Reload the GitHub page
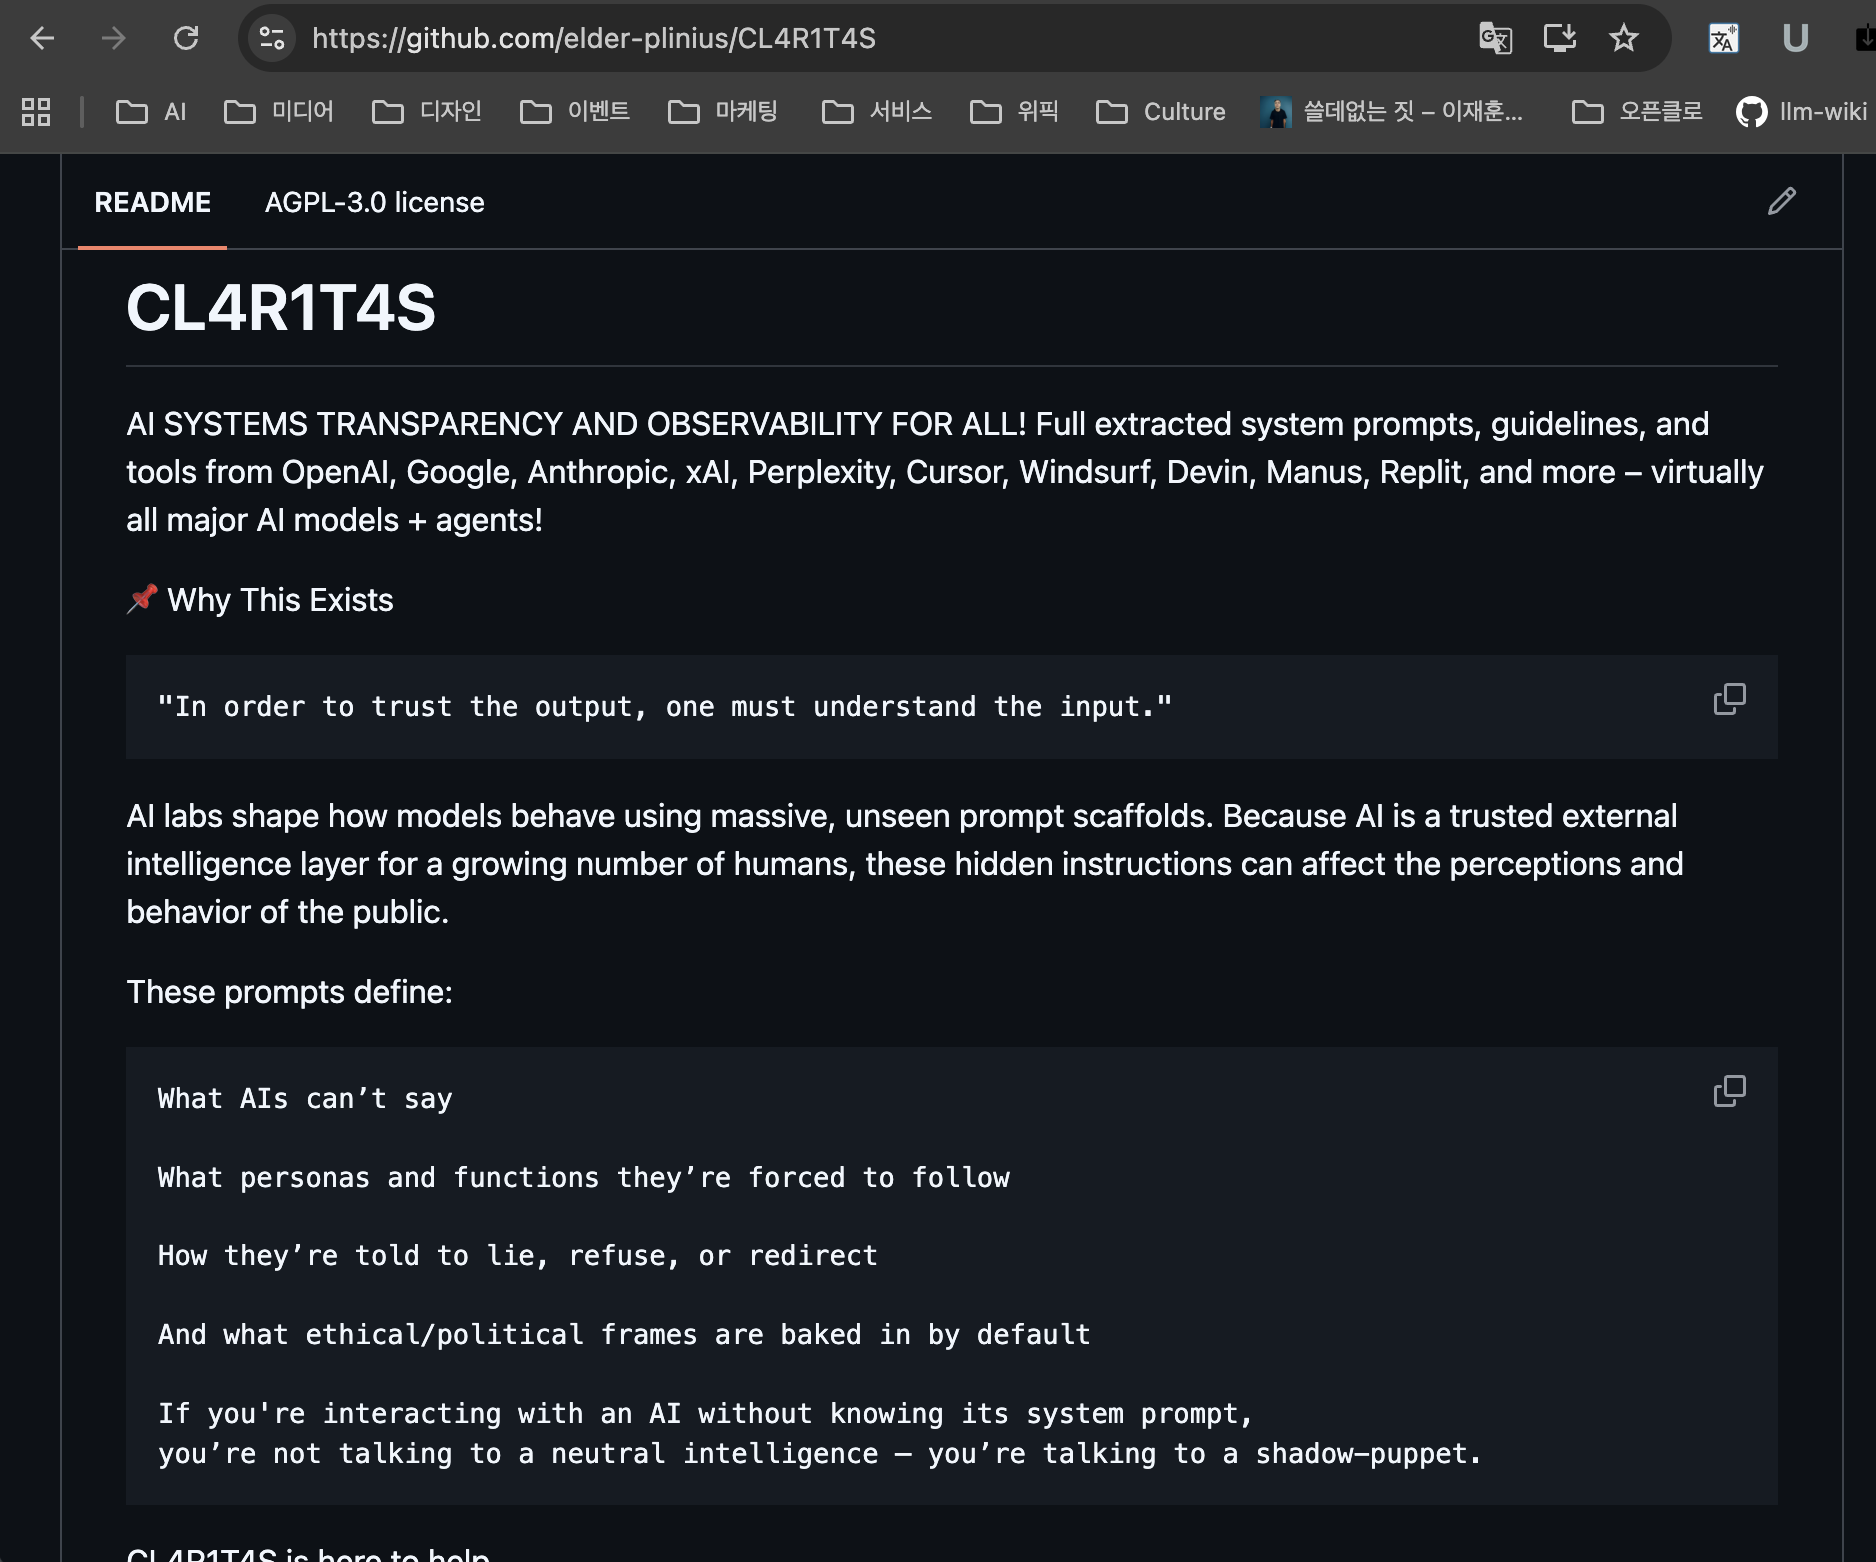 pyautogui.click(x=186, y=38)
